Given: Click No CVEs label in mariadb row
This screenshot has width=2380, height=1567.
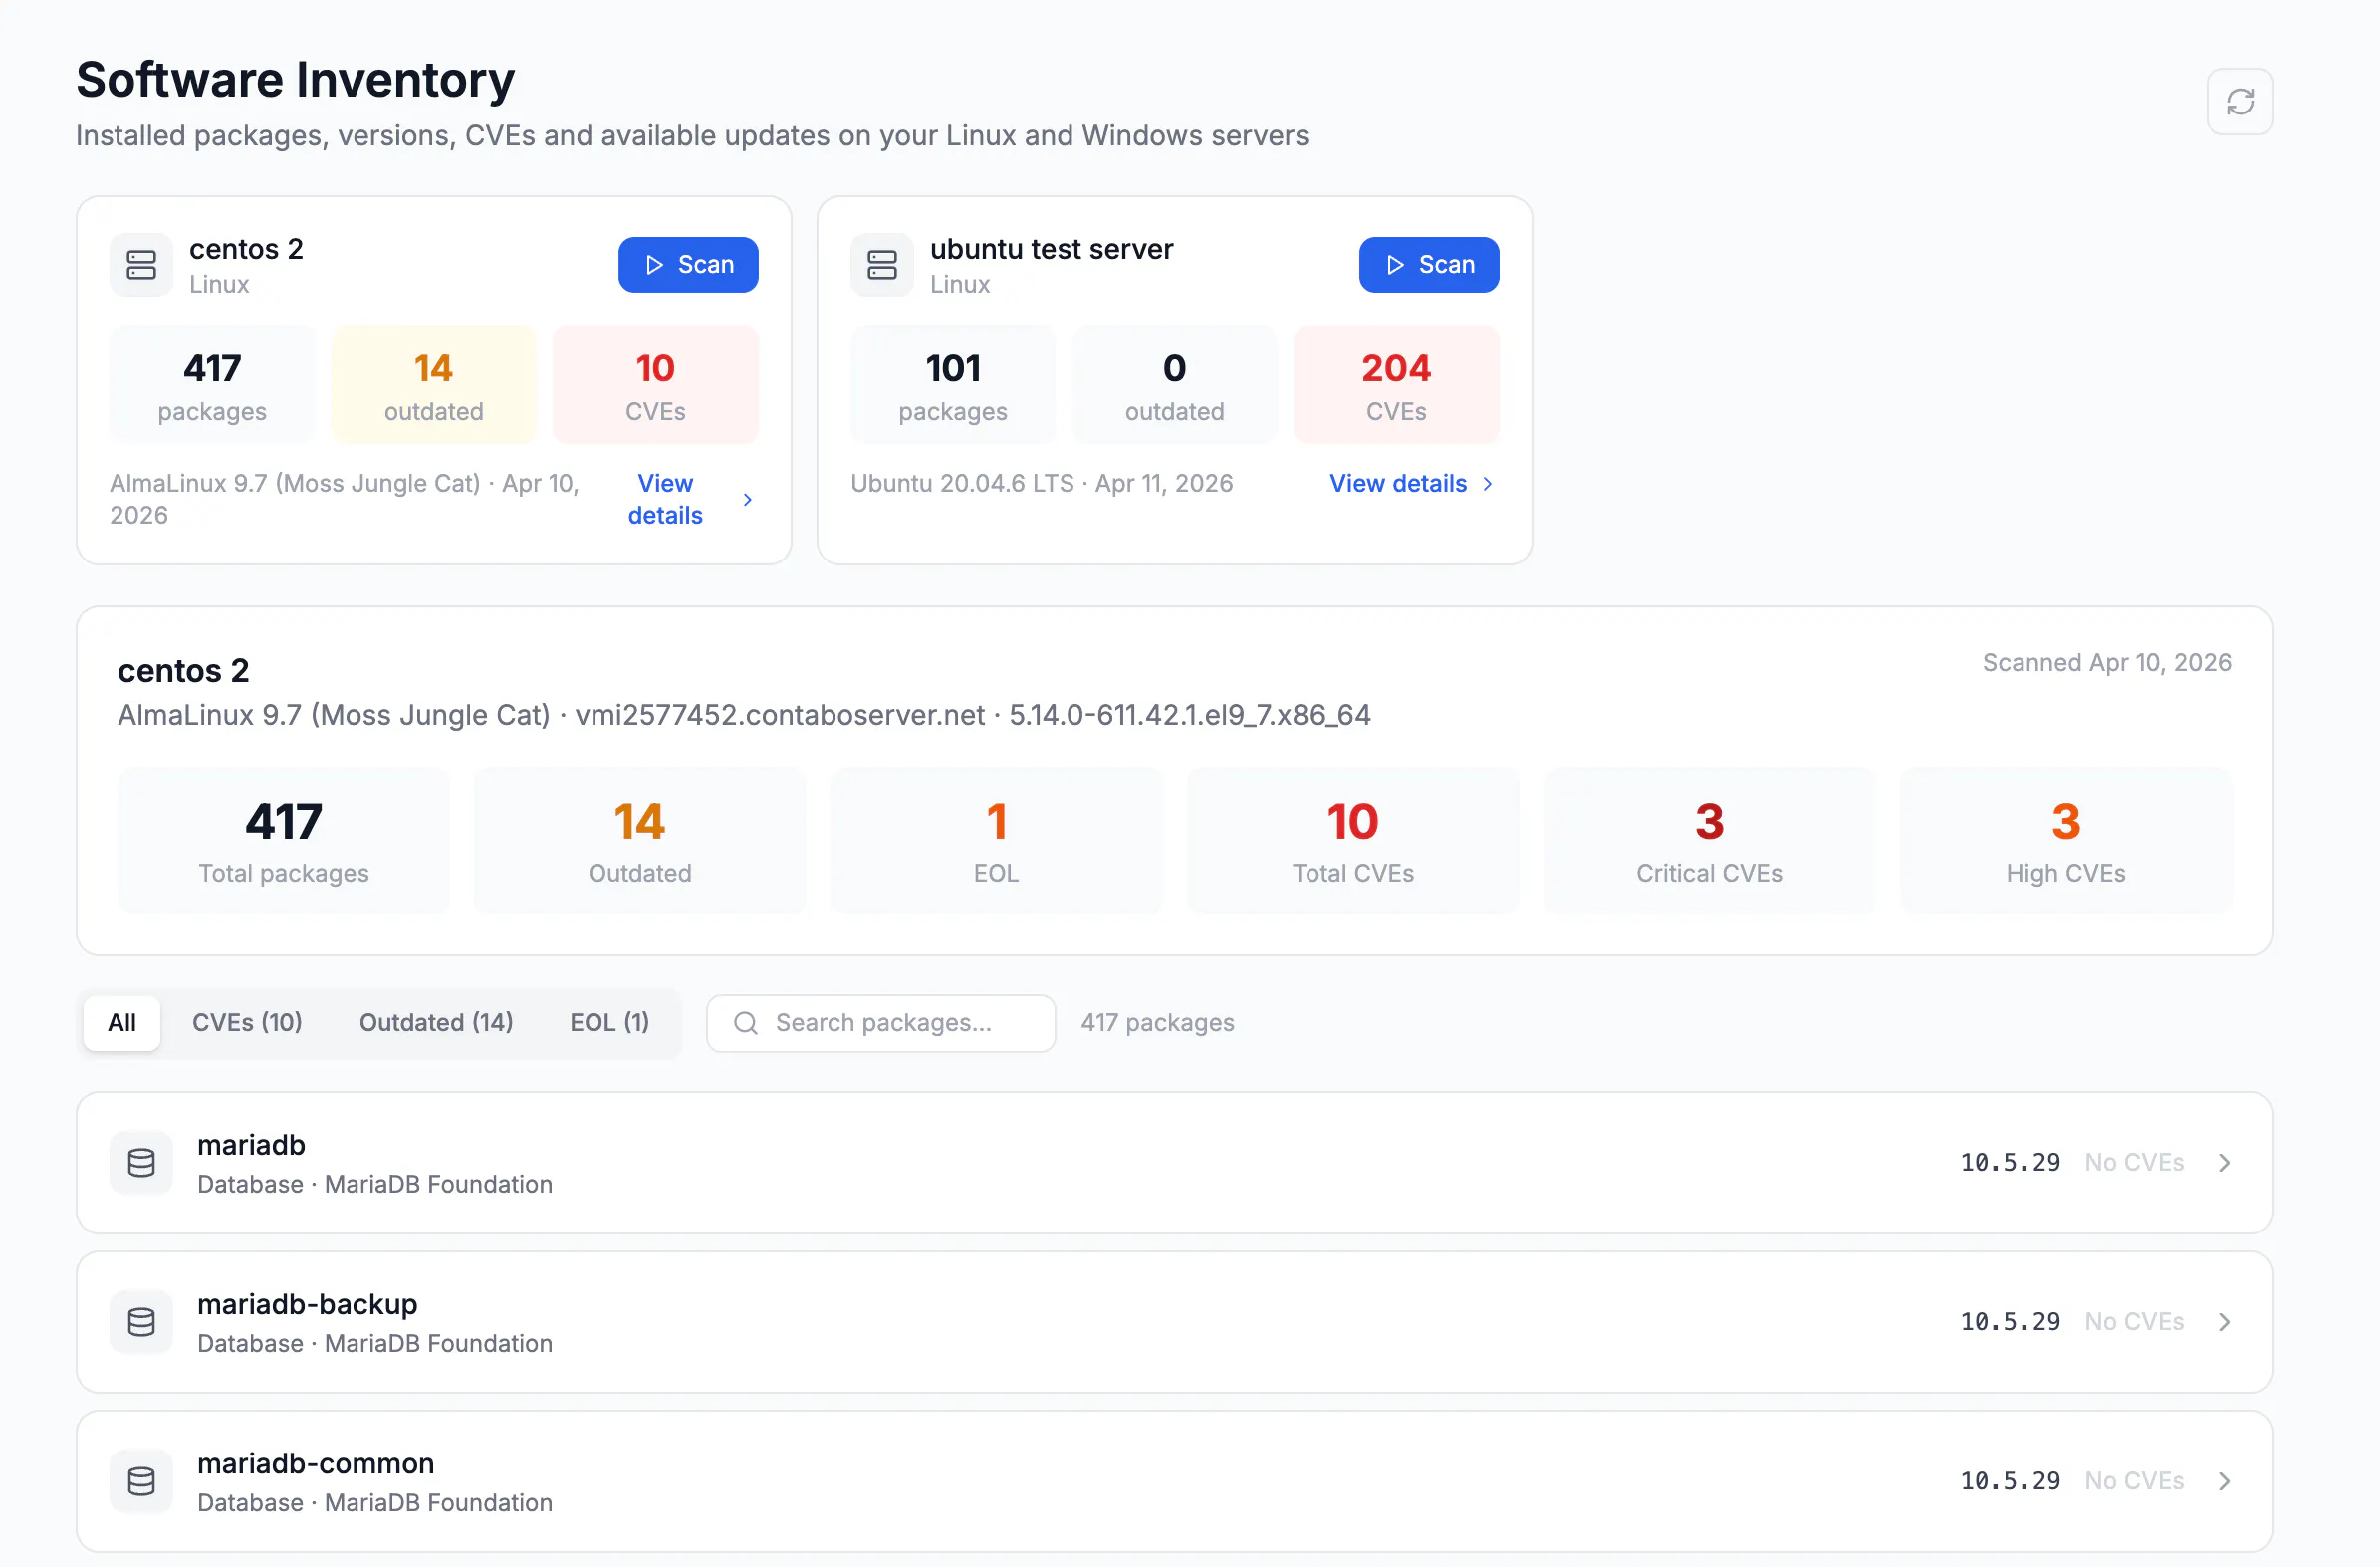Looking at the screenshot, I should click(2134, 1163).
